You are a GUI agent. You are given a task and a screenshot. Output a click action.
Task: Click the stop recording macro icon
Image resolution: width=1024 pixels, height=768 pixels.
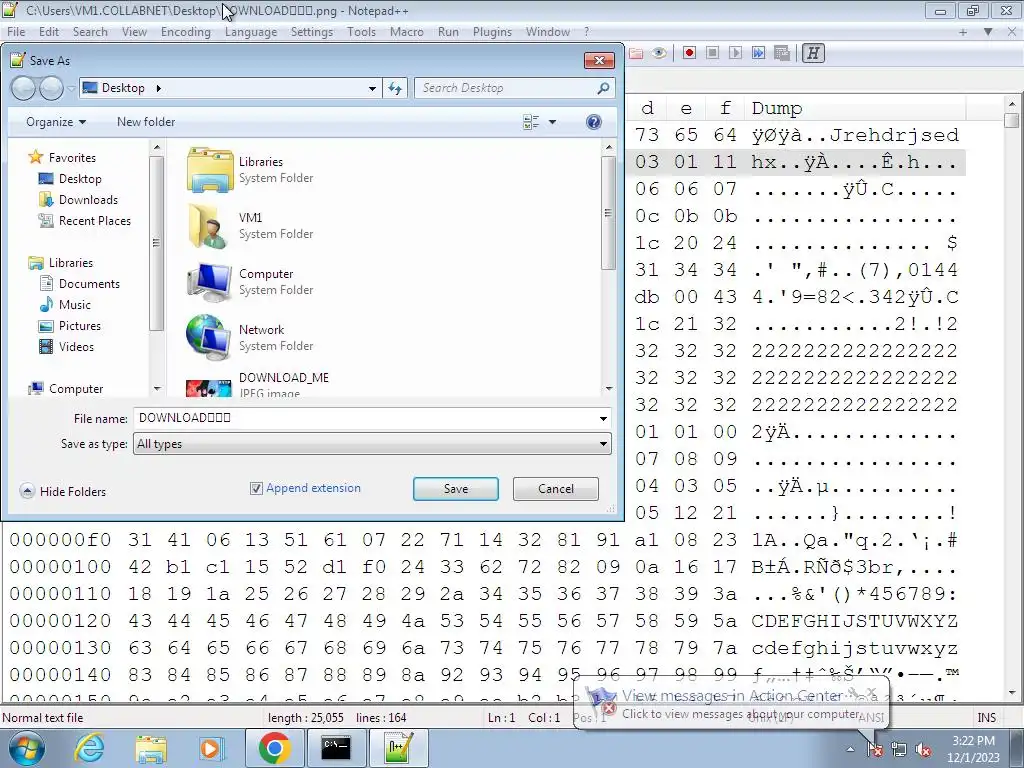712,53
